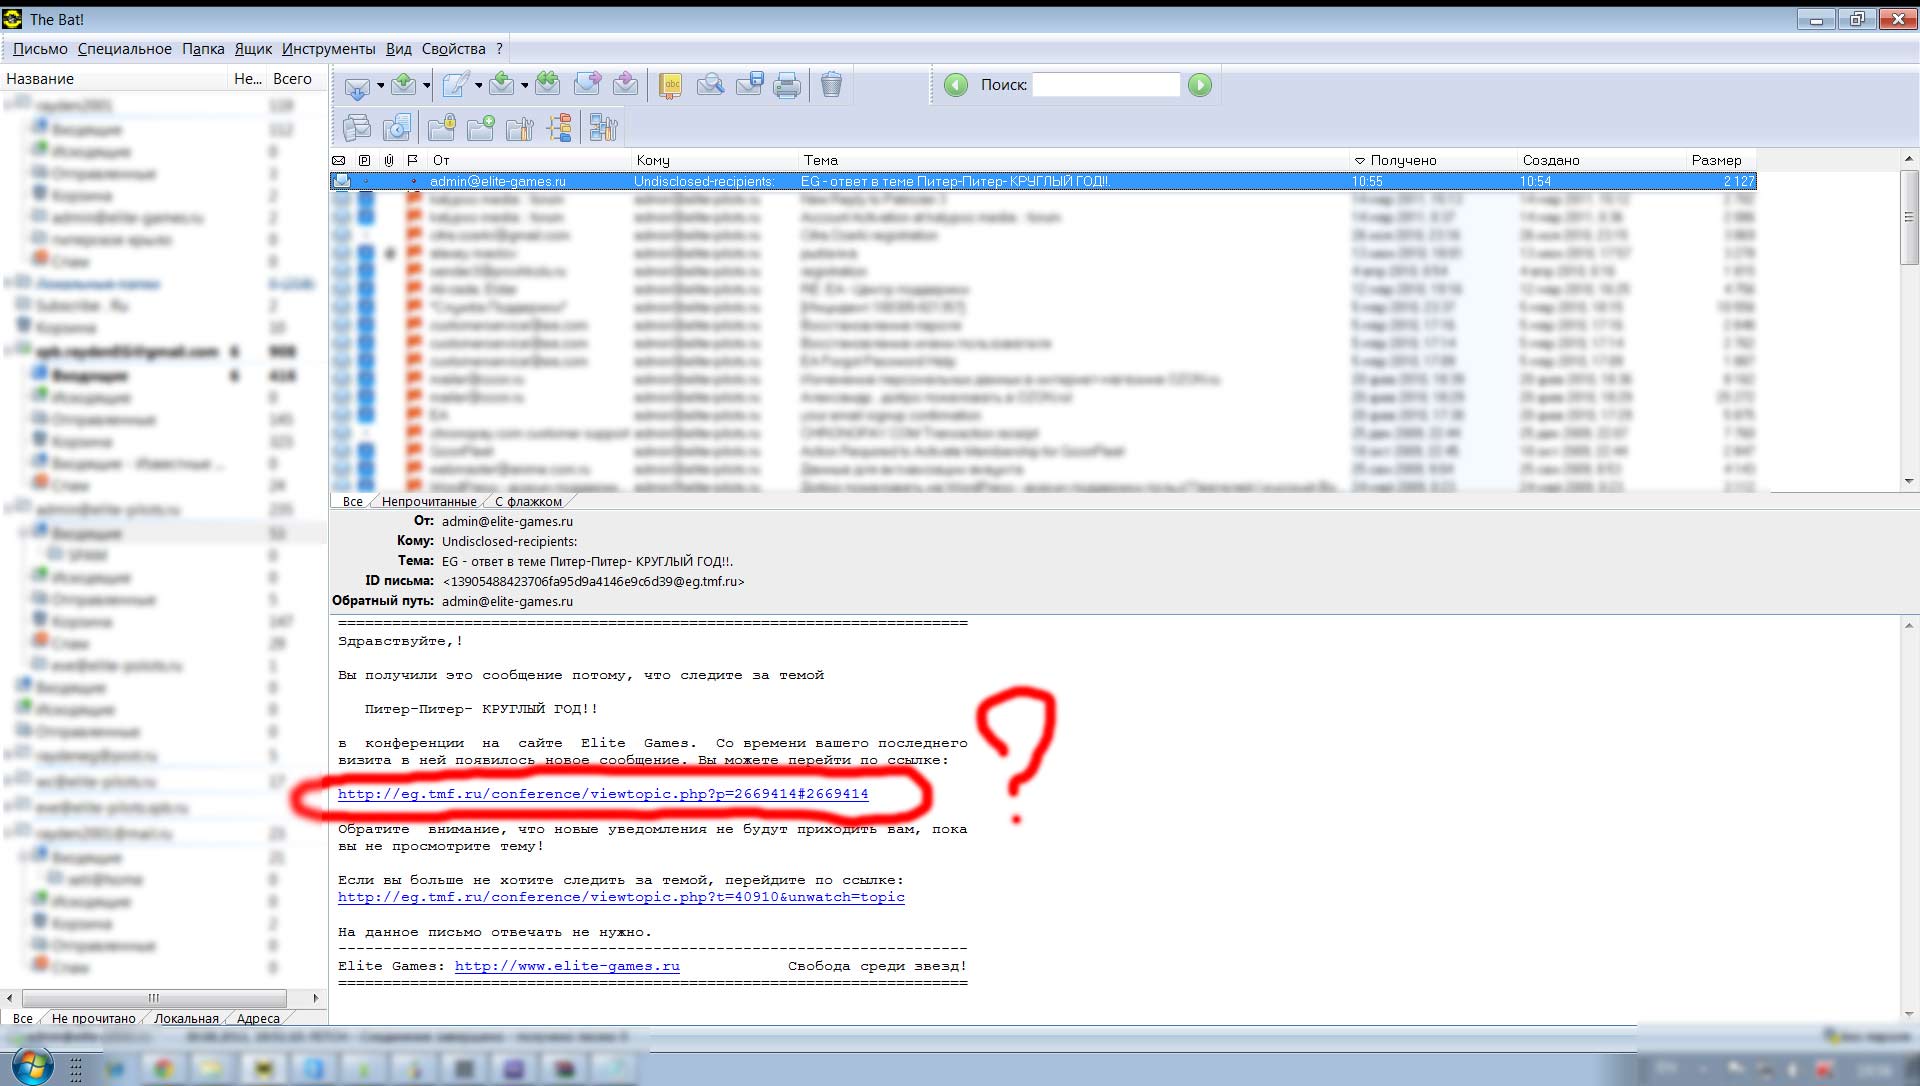1920x1086 pixels.
Task: Switch to the Адреса tab in folder pane
Action: click(x=258, y=1019)
